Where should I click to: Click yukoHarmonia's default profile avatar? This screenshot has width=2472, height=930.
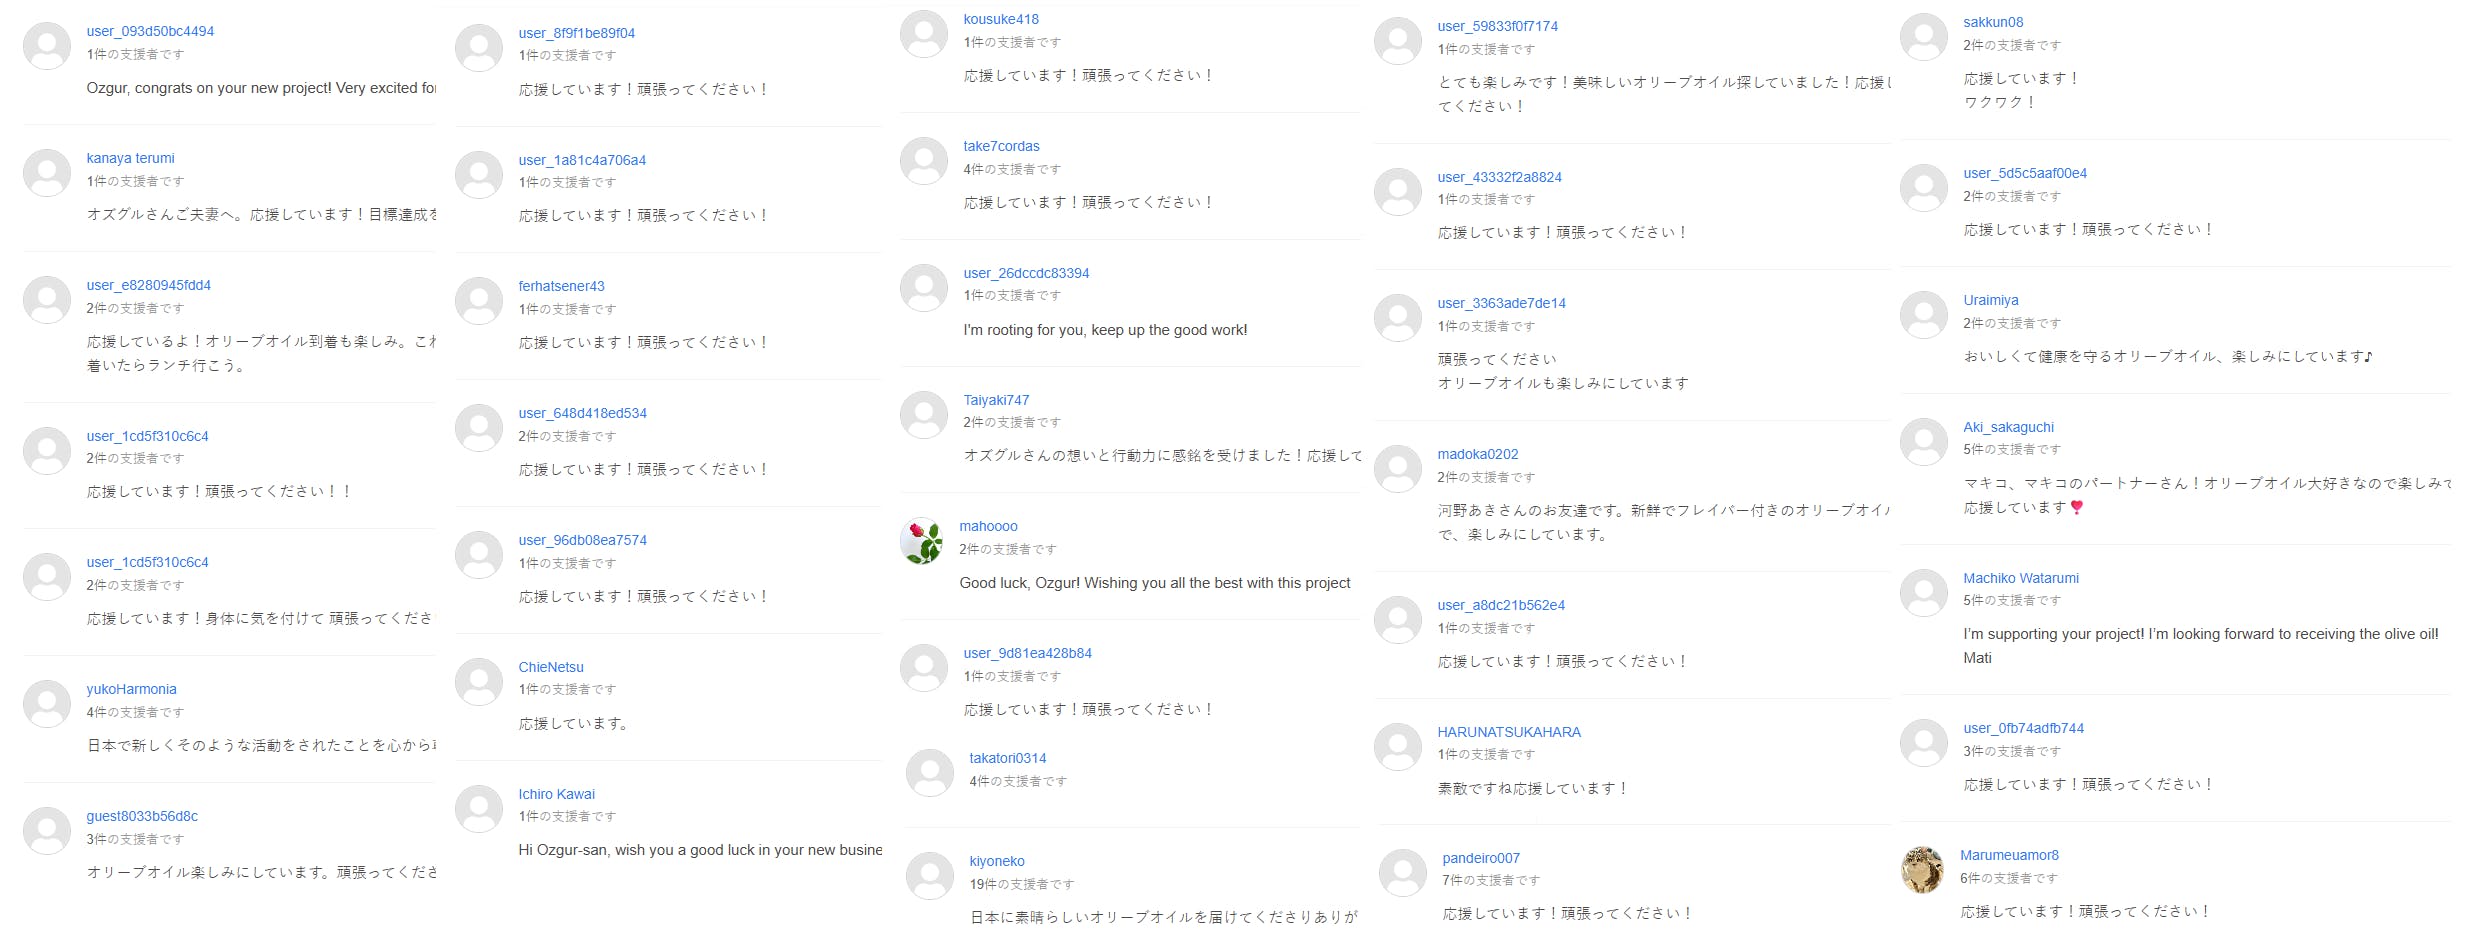pyautogui.click(x=47, y=704)
